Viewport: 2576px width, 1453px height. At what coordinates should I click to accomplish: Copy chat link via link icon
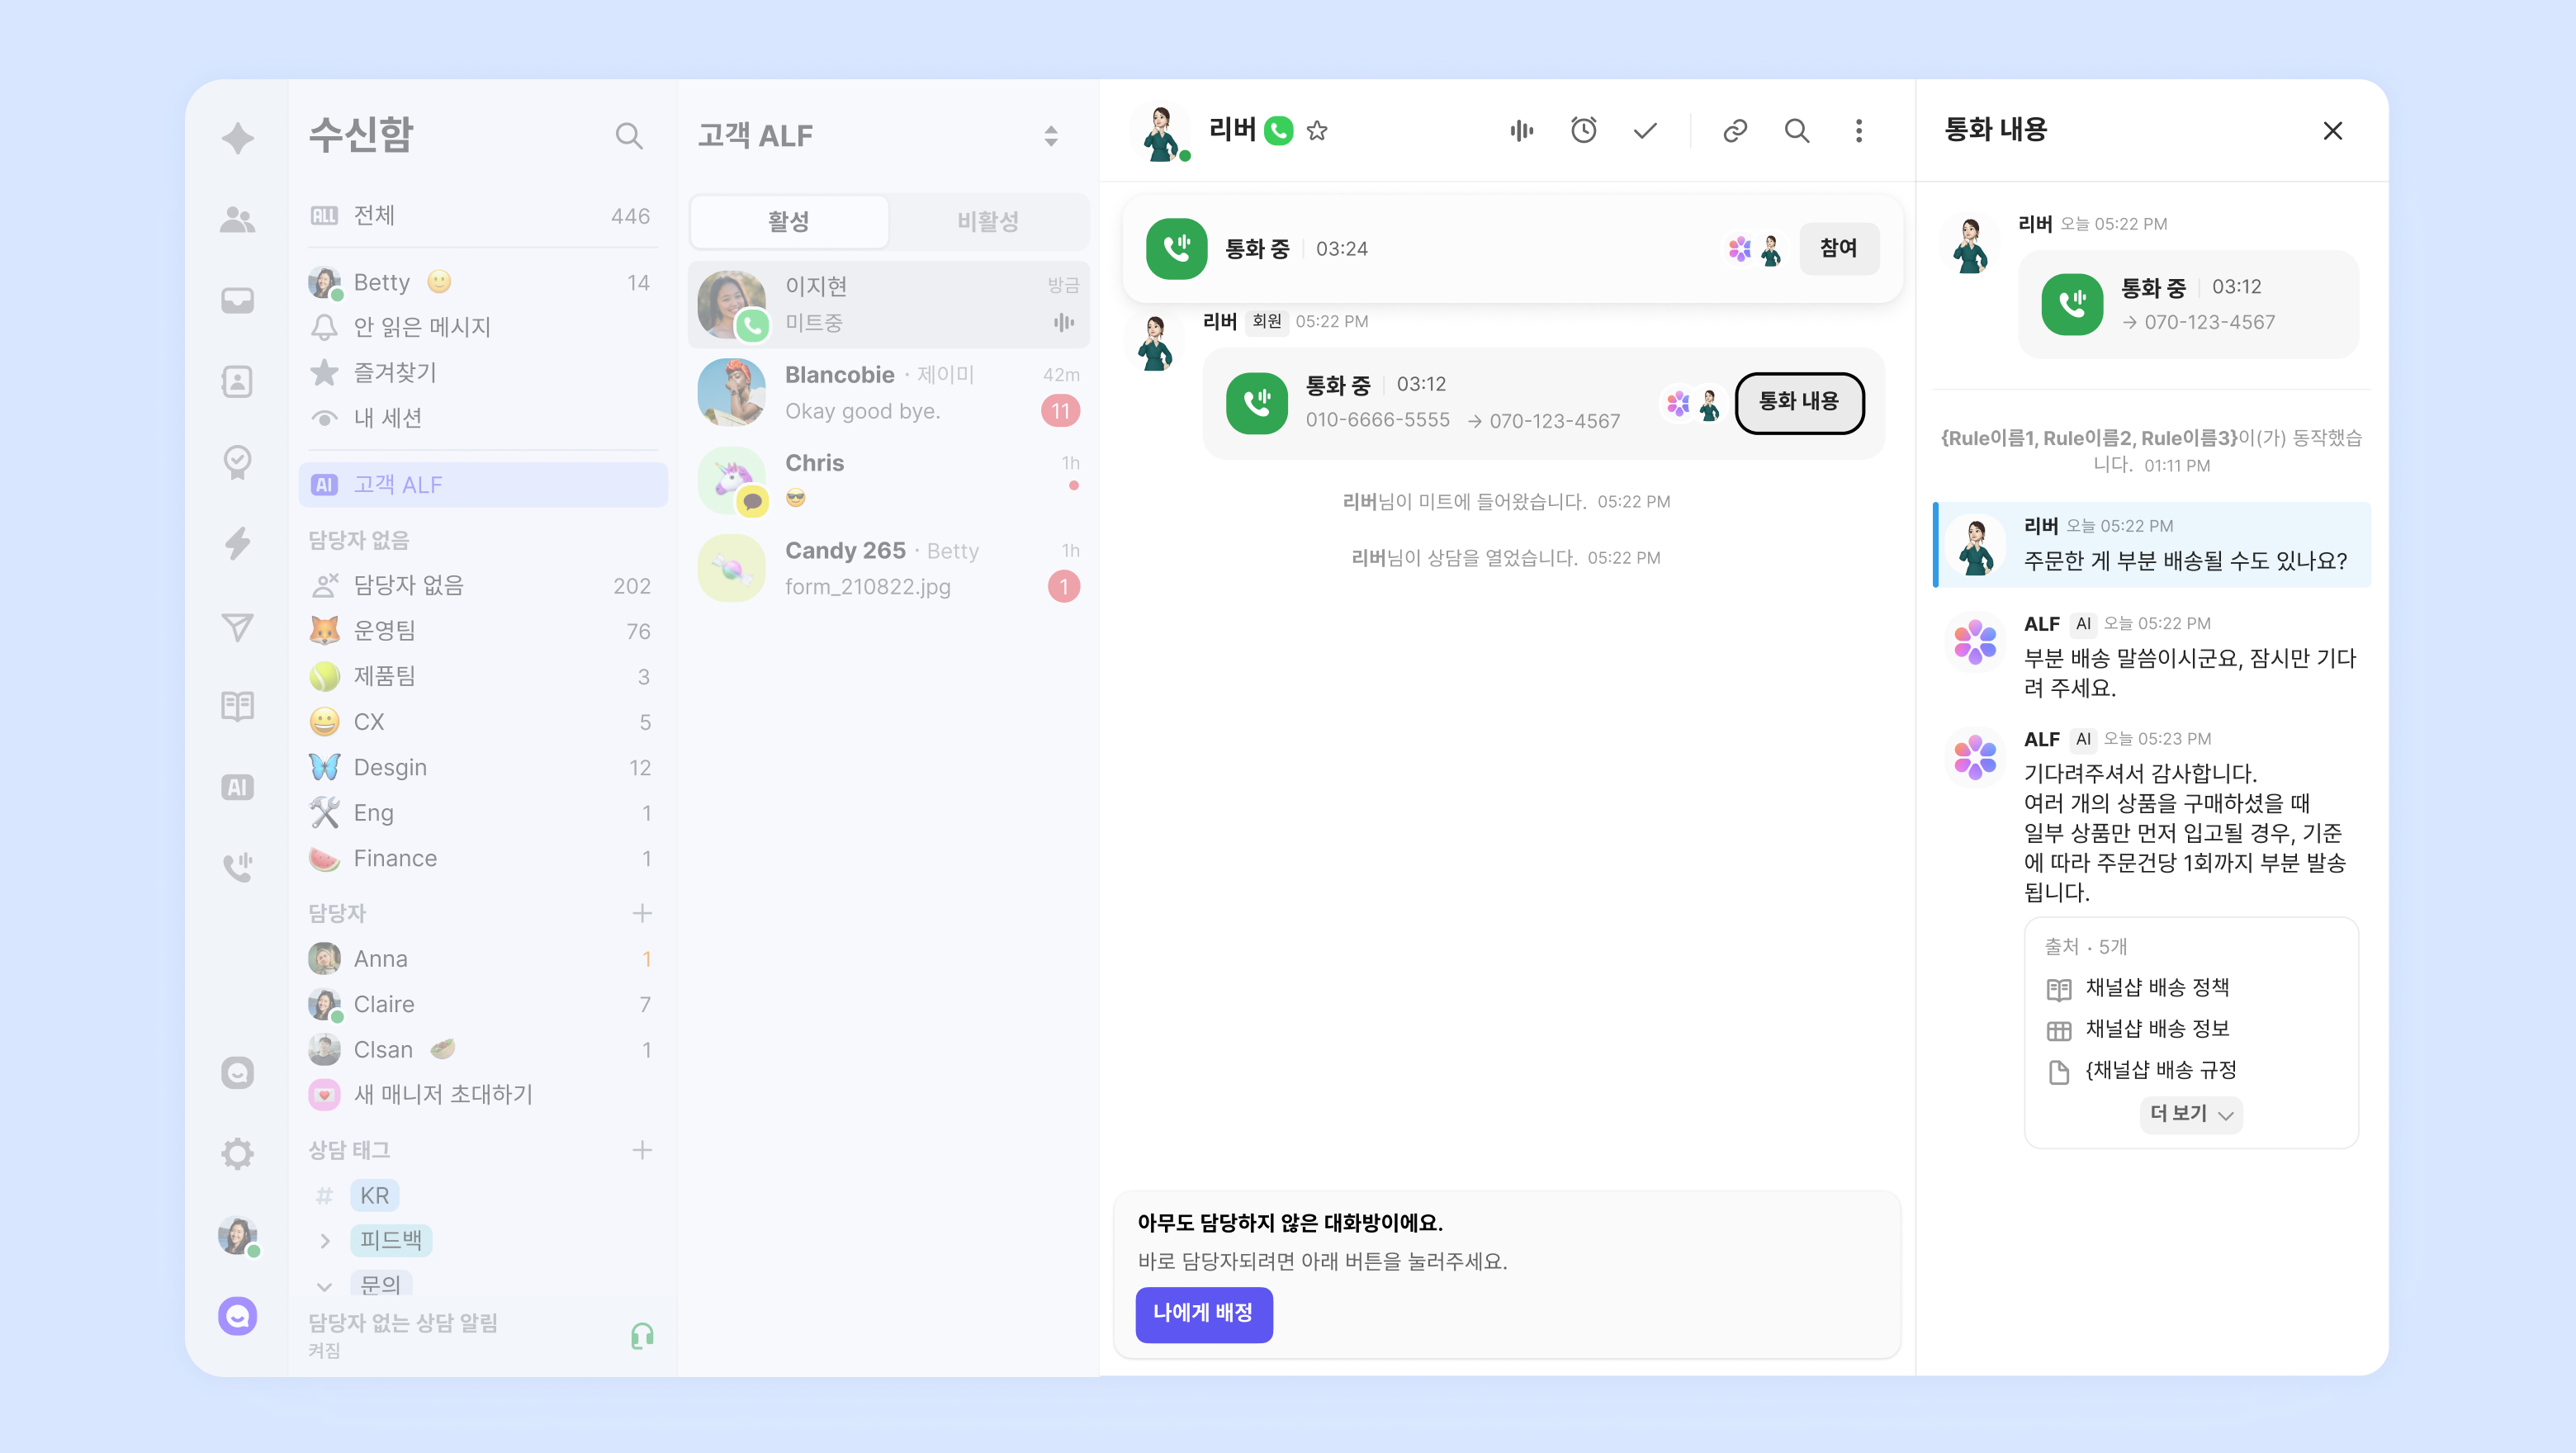(1735, 131)
